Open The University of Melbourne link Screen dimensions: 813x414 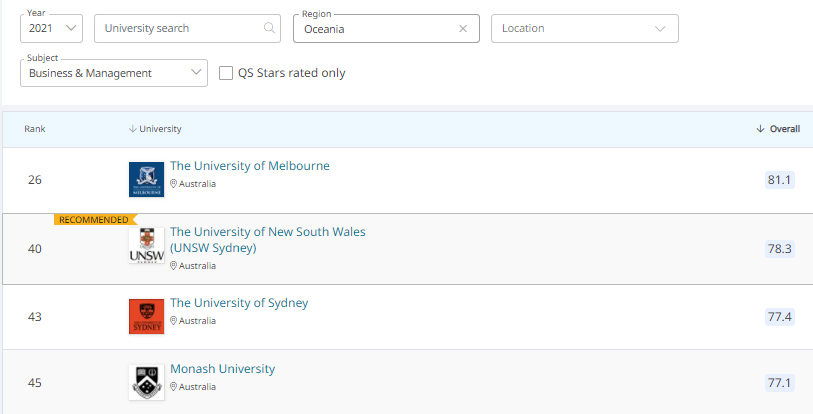pos(249,166)
